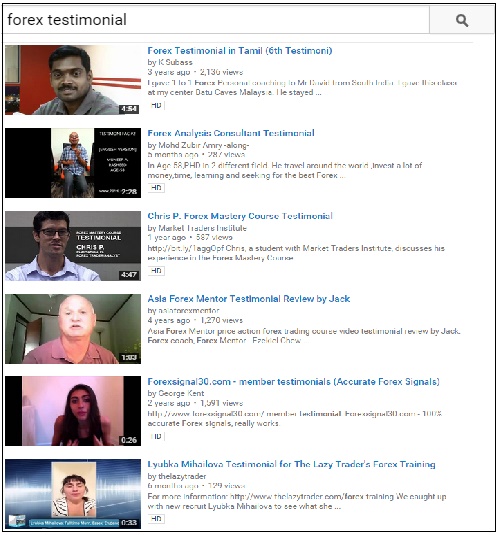Screen dimensions: 500x535
Task: Visit Market Traders Institute channel
Action: point(202,228)
